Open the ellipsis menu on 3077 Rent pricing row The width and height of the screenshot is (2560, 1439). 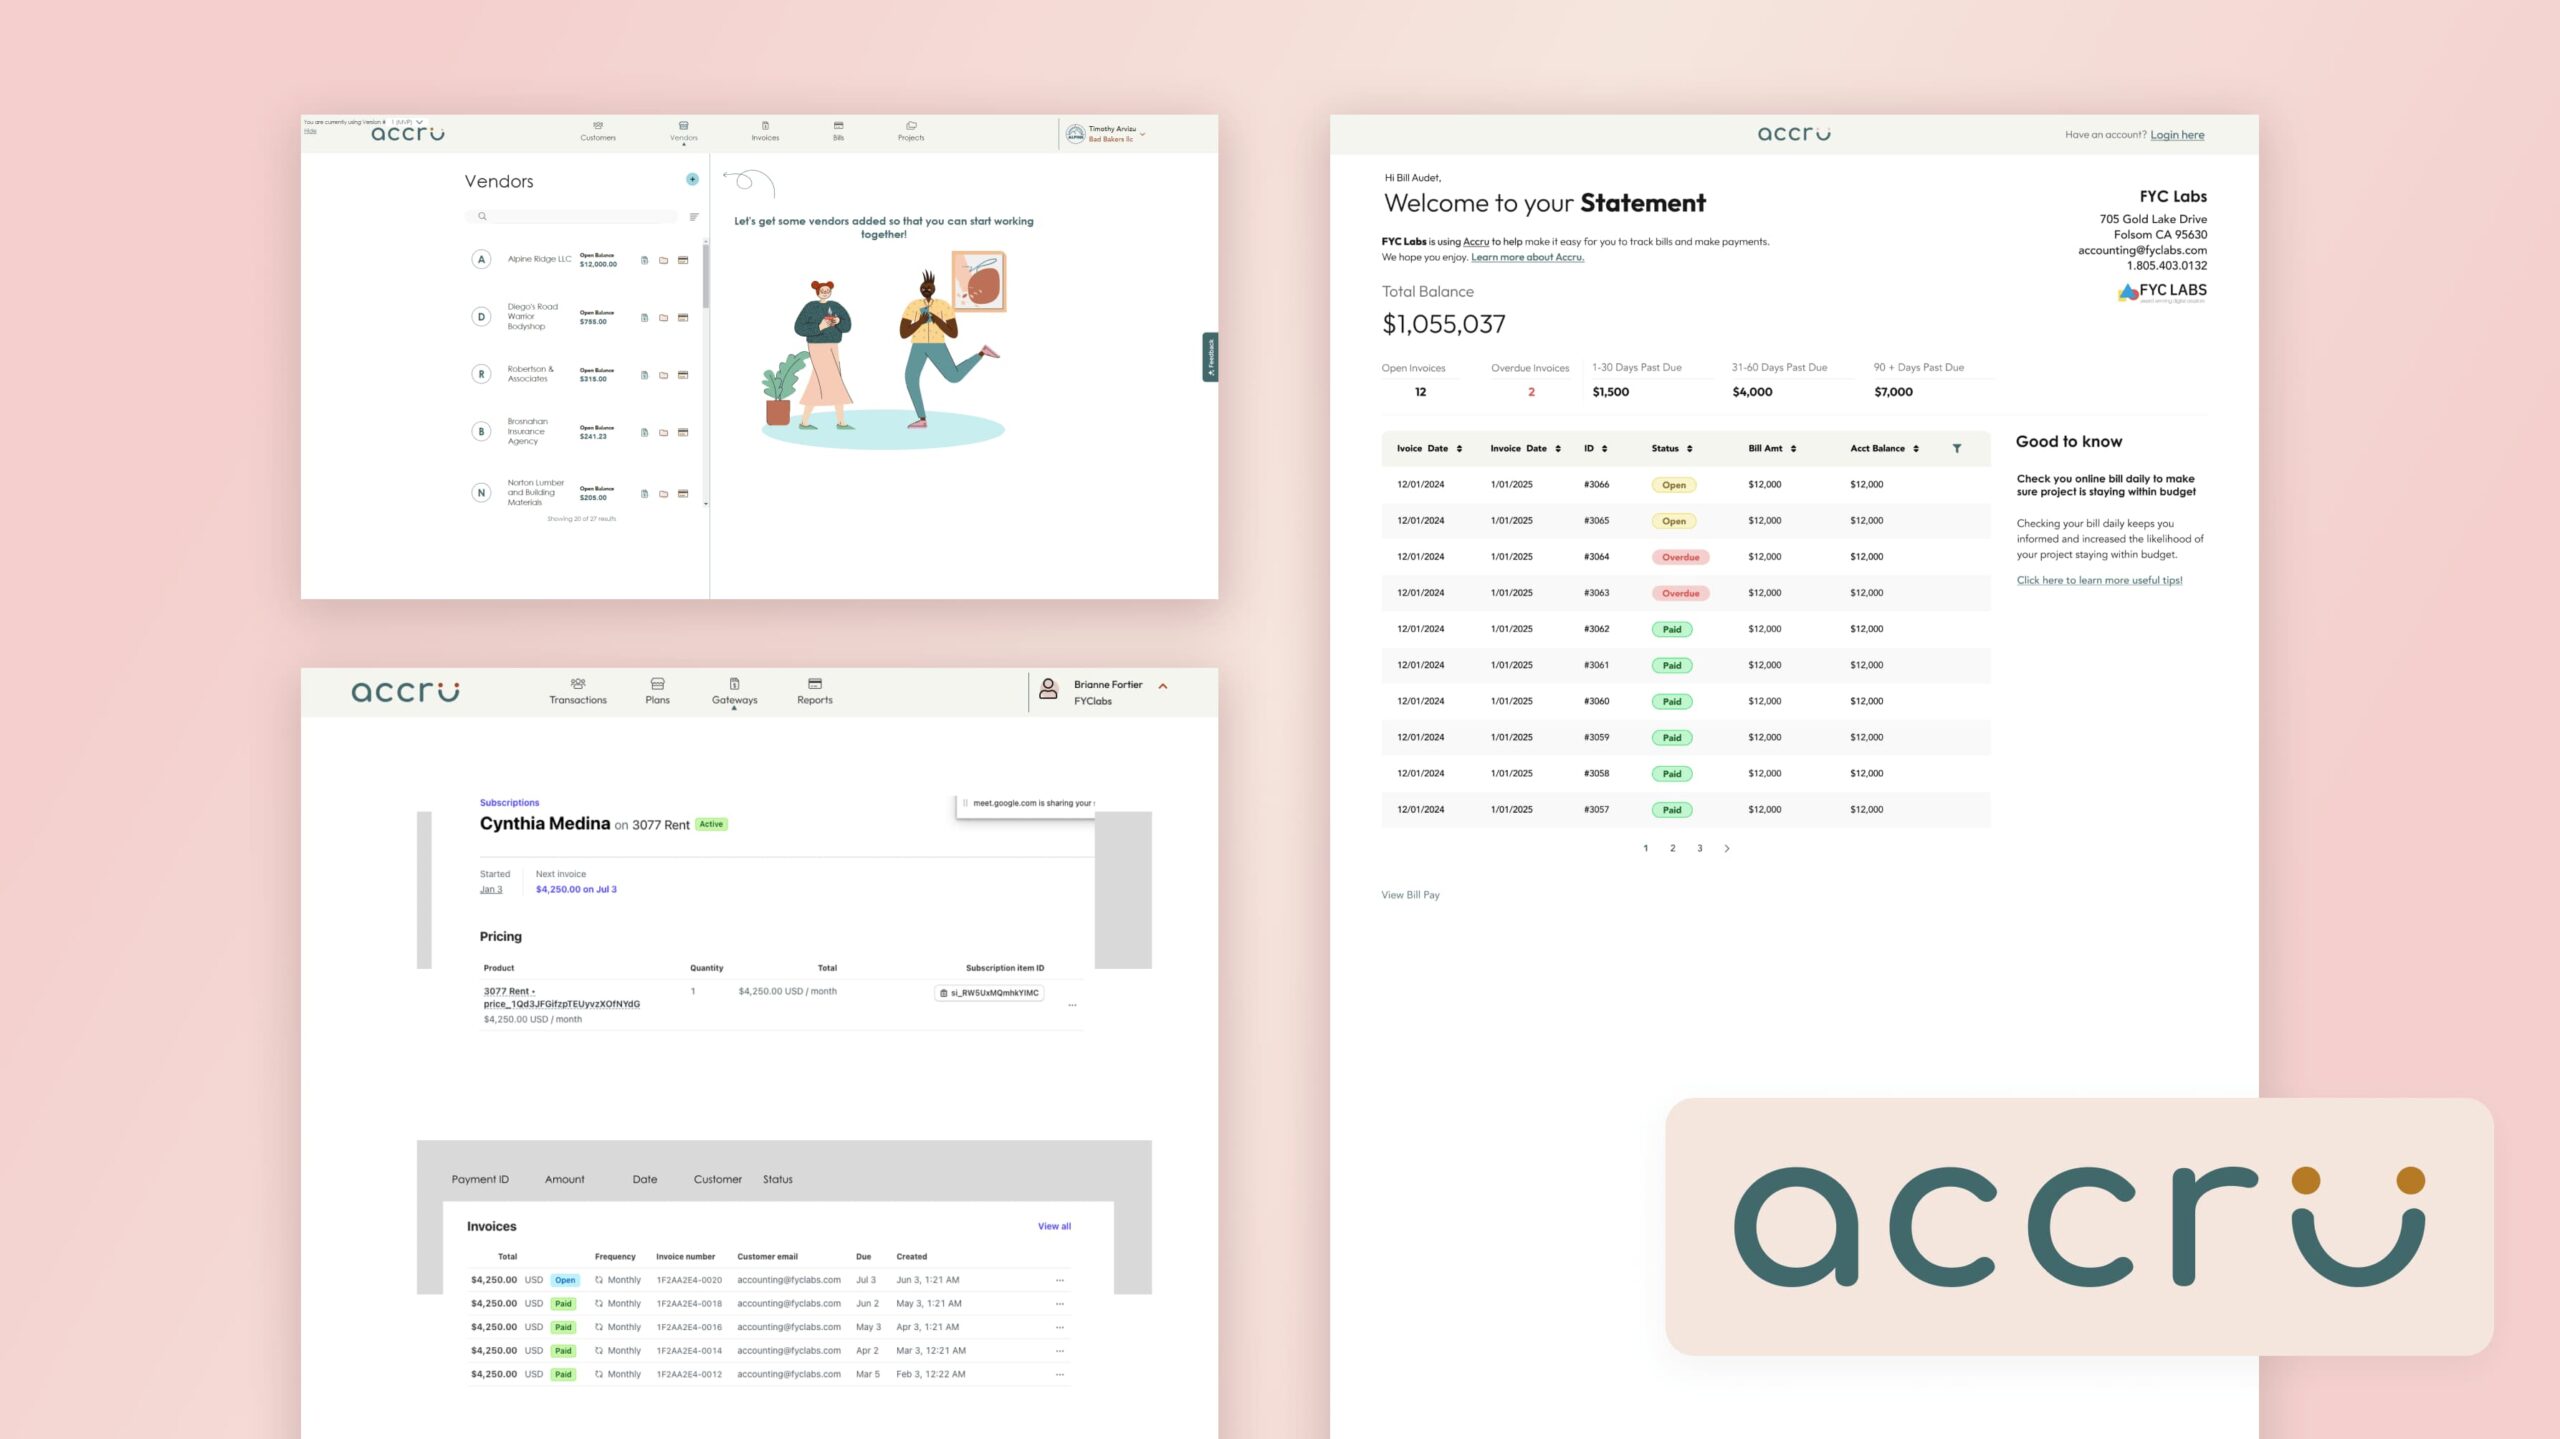(1072, 1005)
